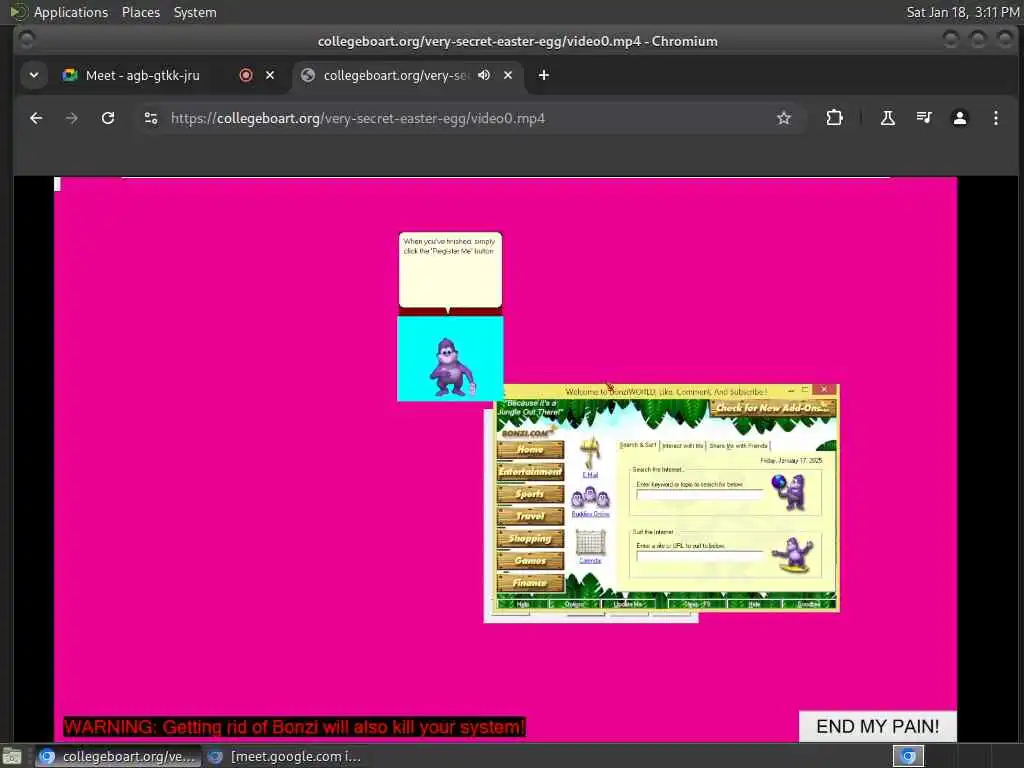Screen dimensions: 1024x768
Task: Open Chrome Labs flask icon
Action: pyautogui.click(x=888, y=118)
